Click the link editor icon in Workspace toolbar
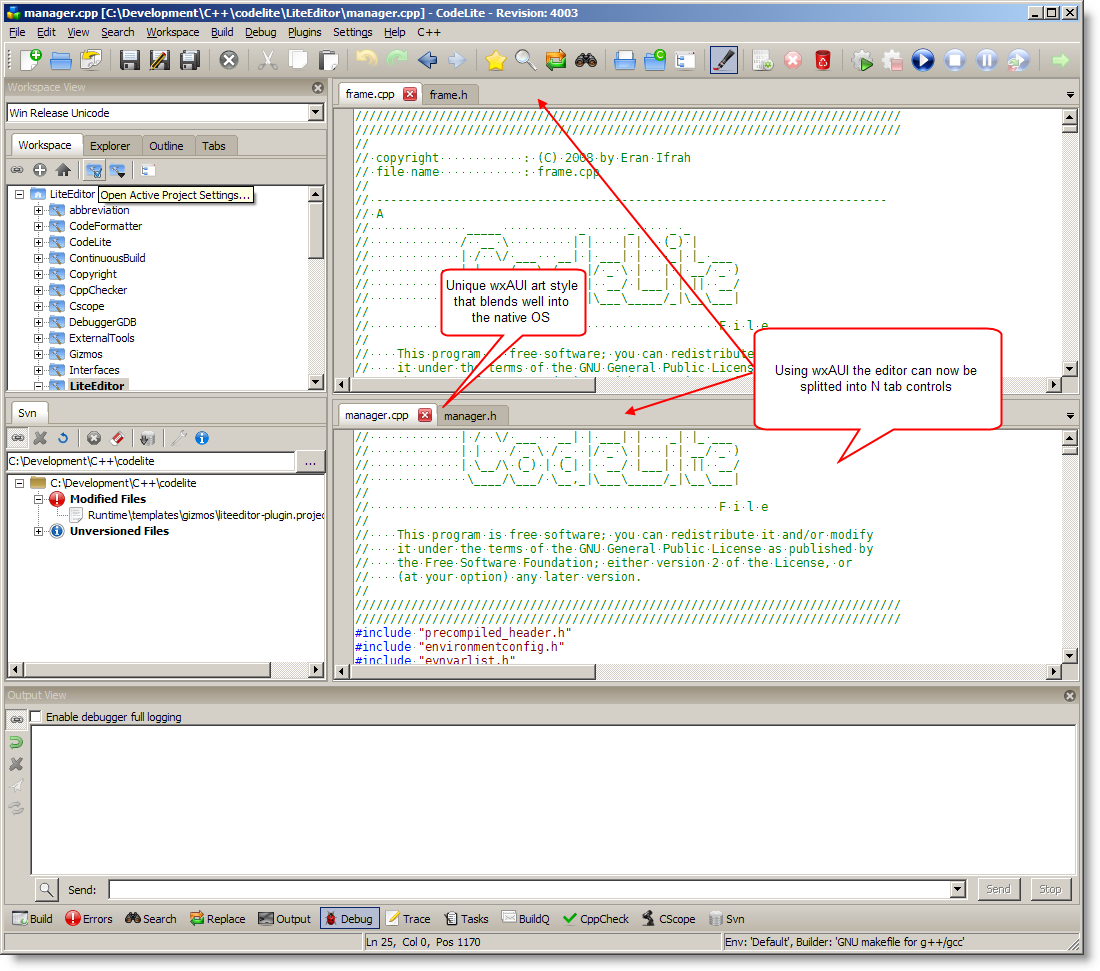 pyautogui.click(x=17, y=170)
